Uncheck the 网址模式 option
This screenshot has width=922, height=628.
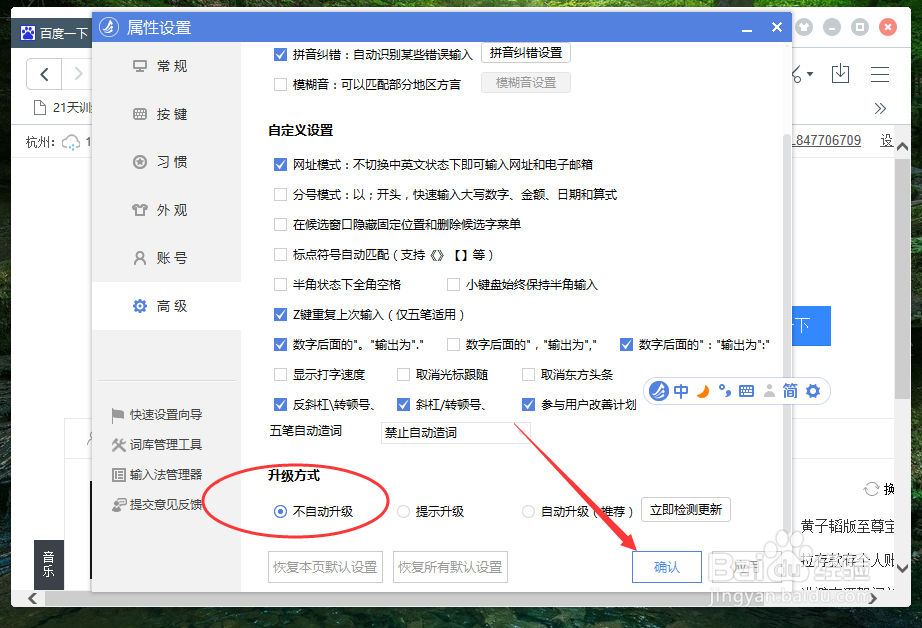tap(280, 165)
